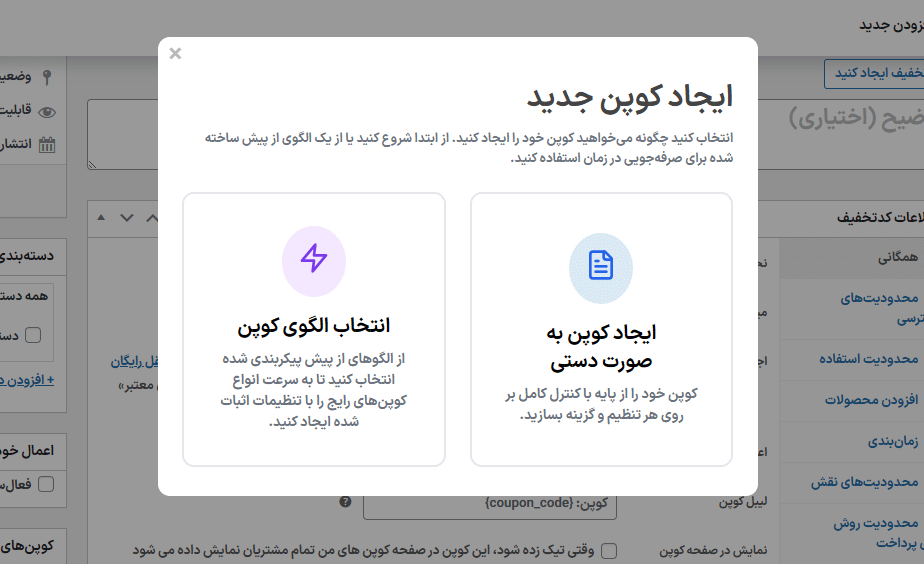Open the 'محدودیت روش پرداخت' tab
The height and width of the screenshot is (564, 924).
pyautogui.click(x=852, y=533)
